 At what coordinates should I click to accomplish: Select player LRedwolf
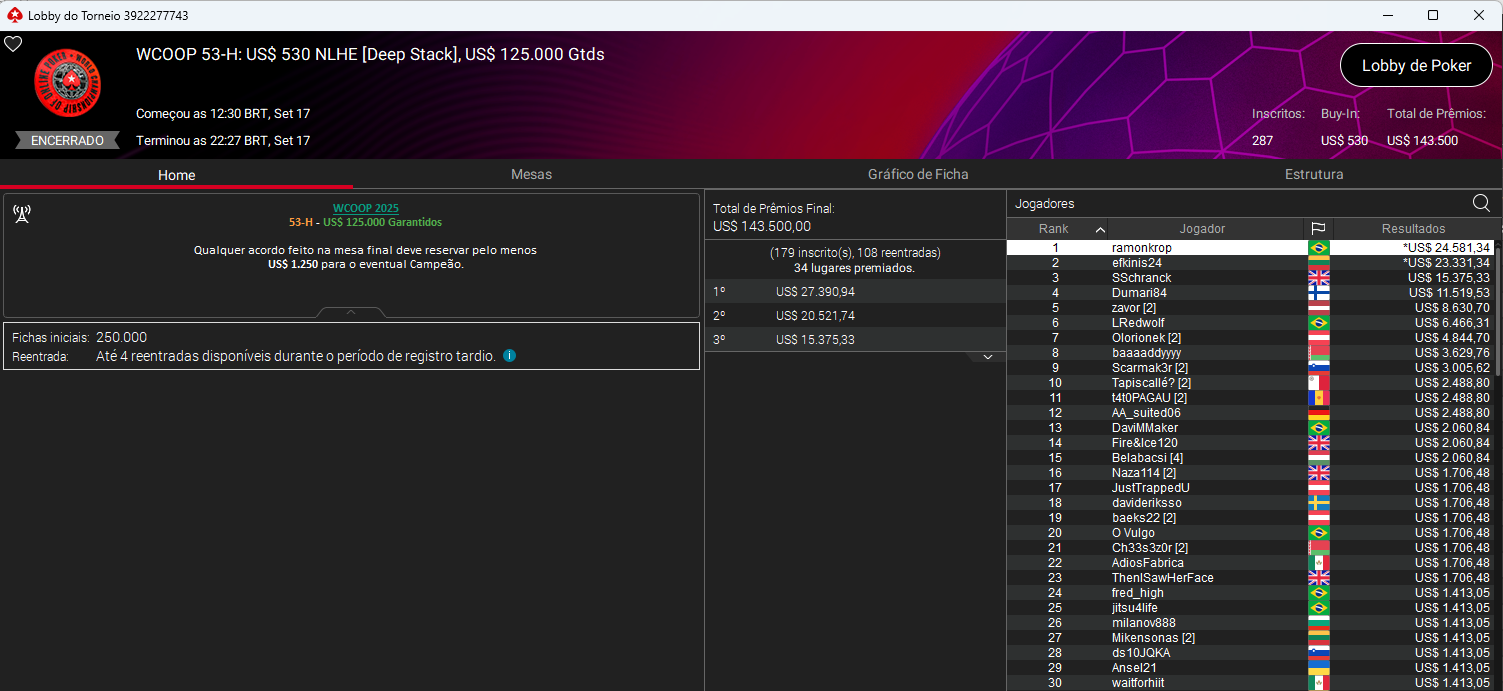point(1138,322)
